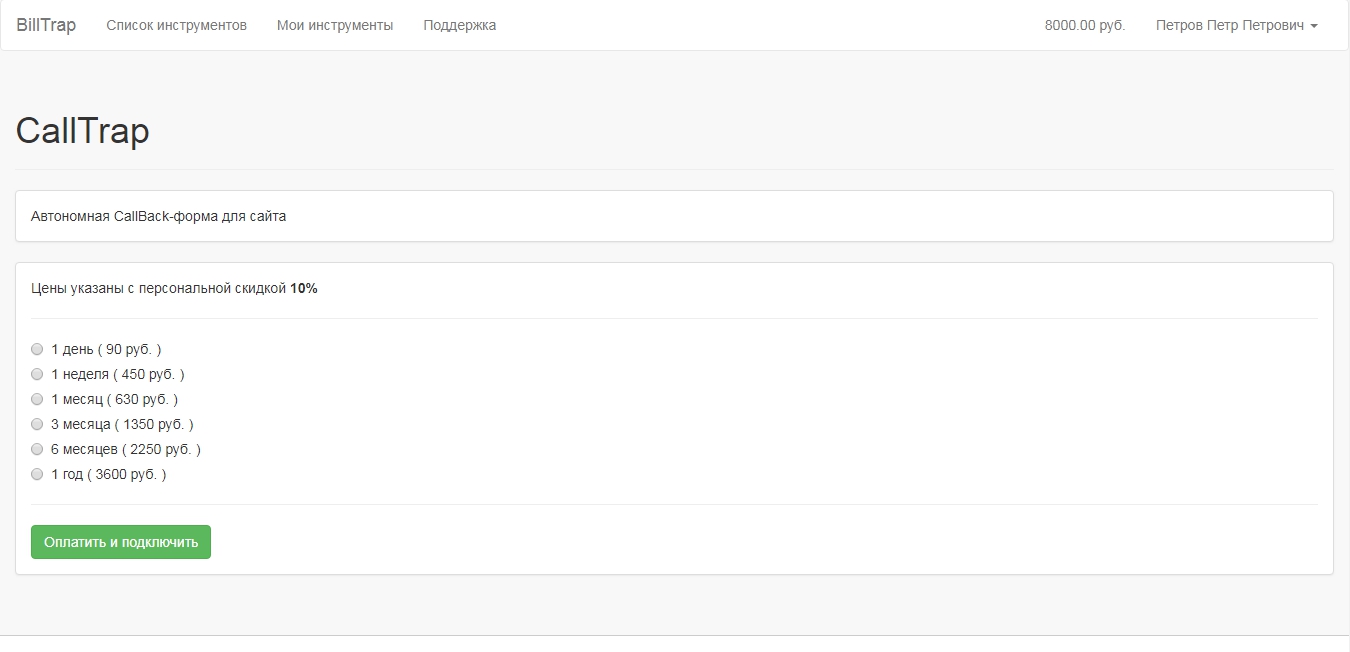1350x652 pixels.
Task: Choose the 1 неделя radio option
Action: [37, 374]
